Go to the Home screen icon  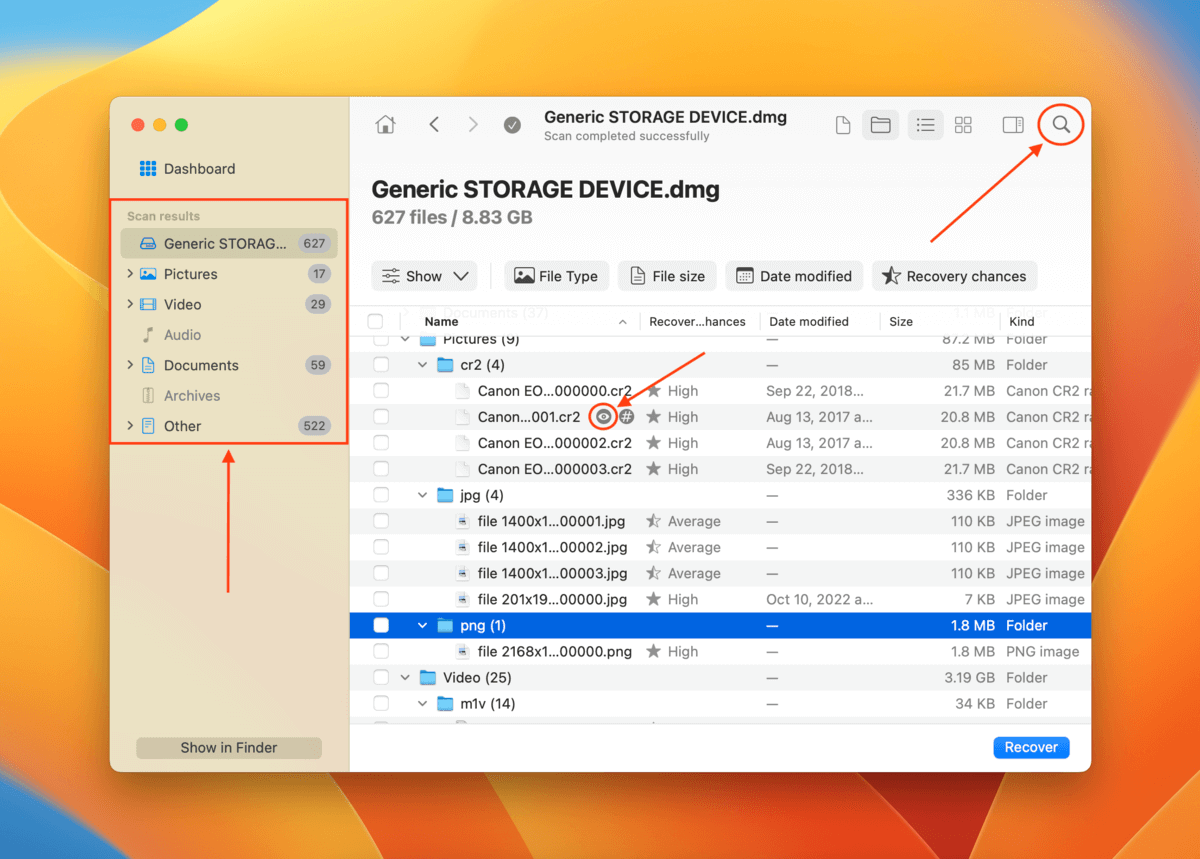tap(385, 125)
